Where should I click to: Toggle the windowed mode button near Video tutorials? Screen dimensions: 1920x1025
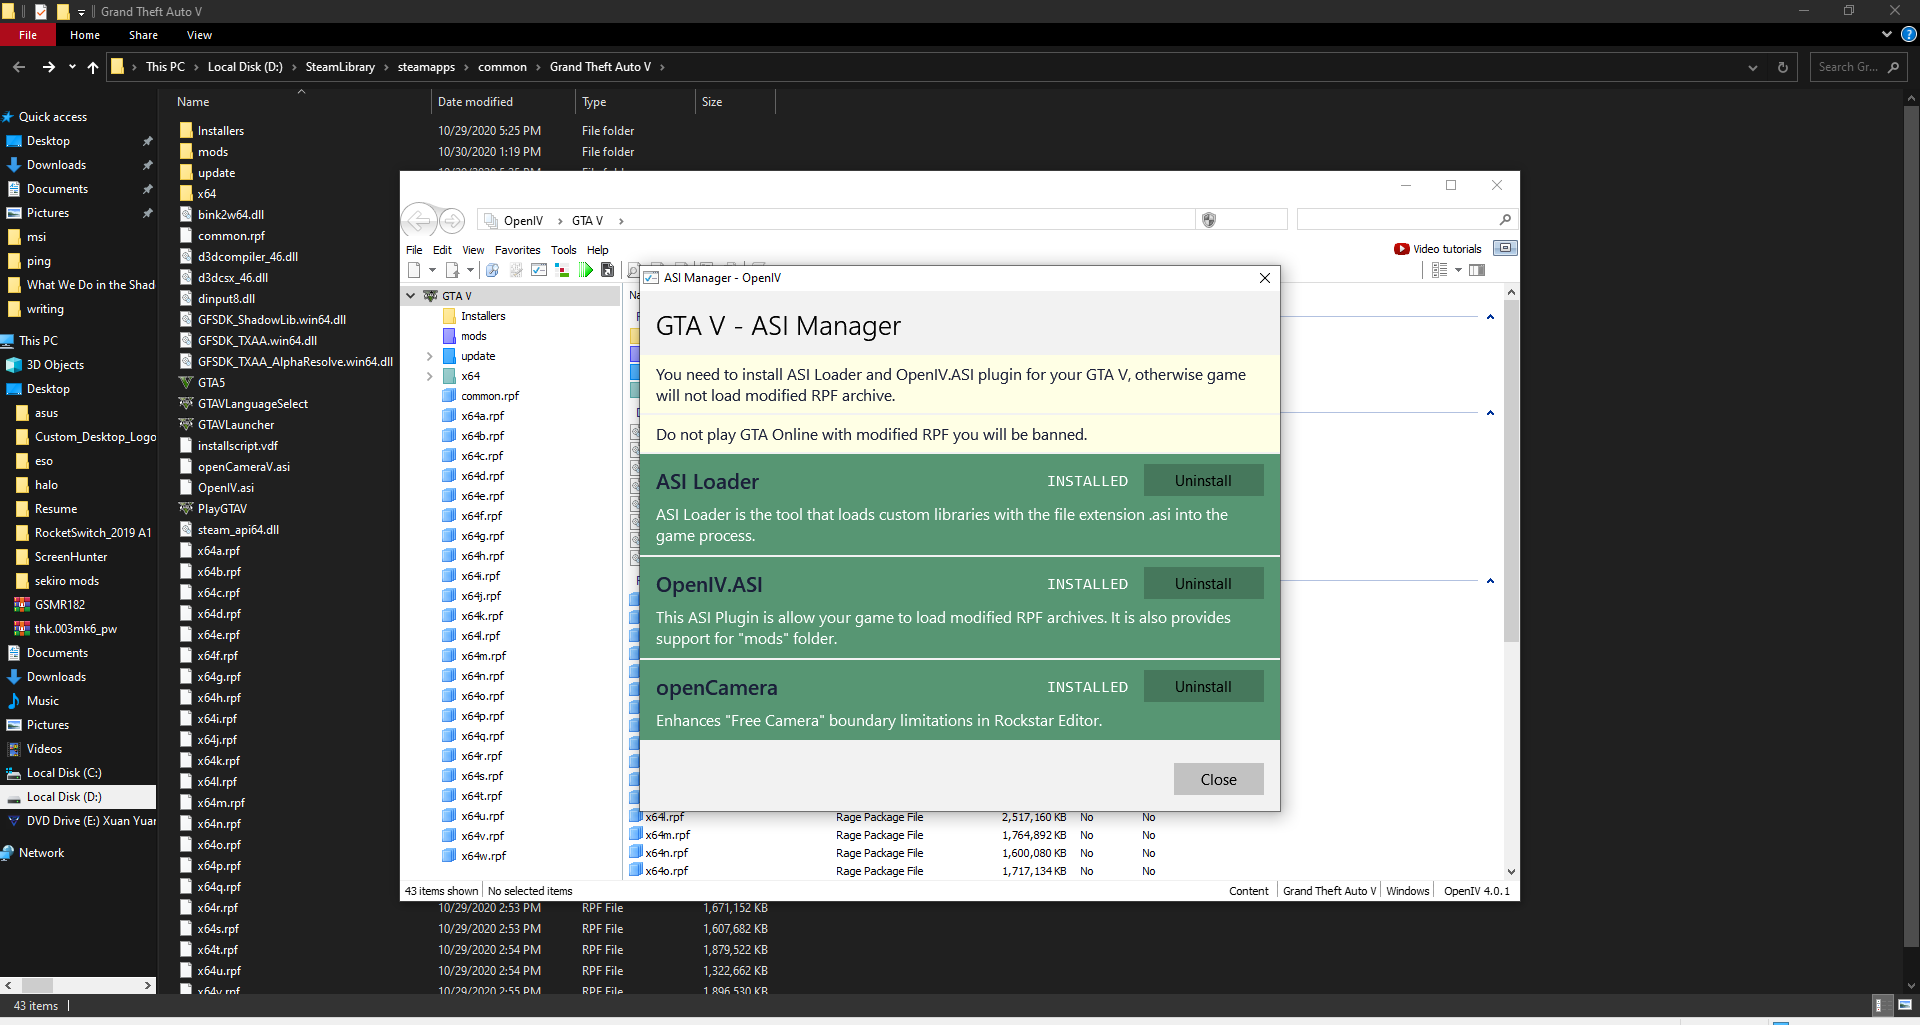tap(1505, 248)
